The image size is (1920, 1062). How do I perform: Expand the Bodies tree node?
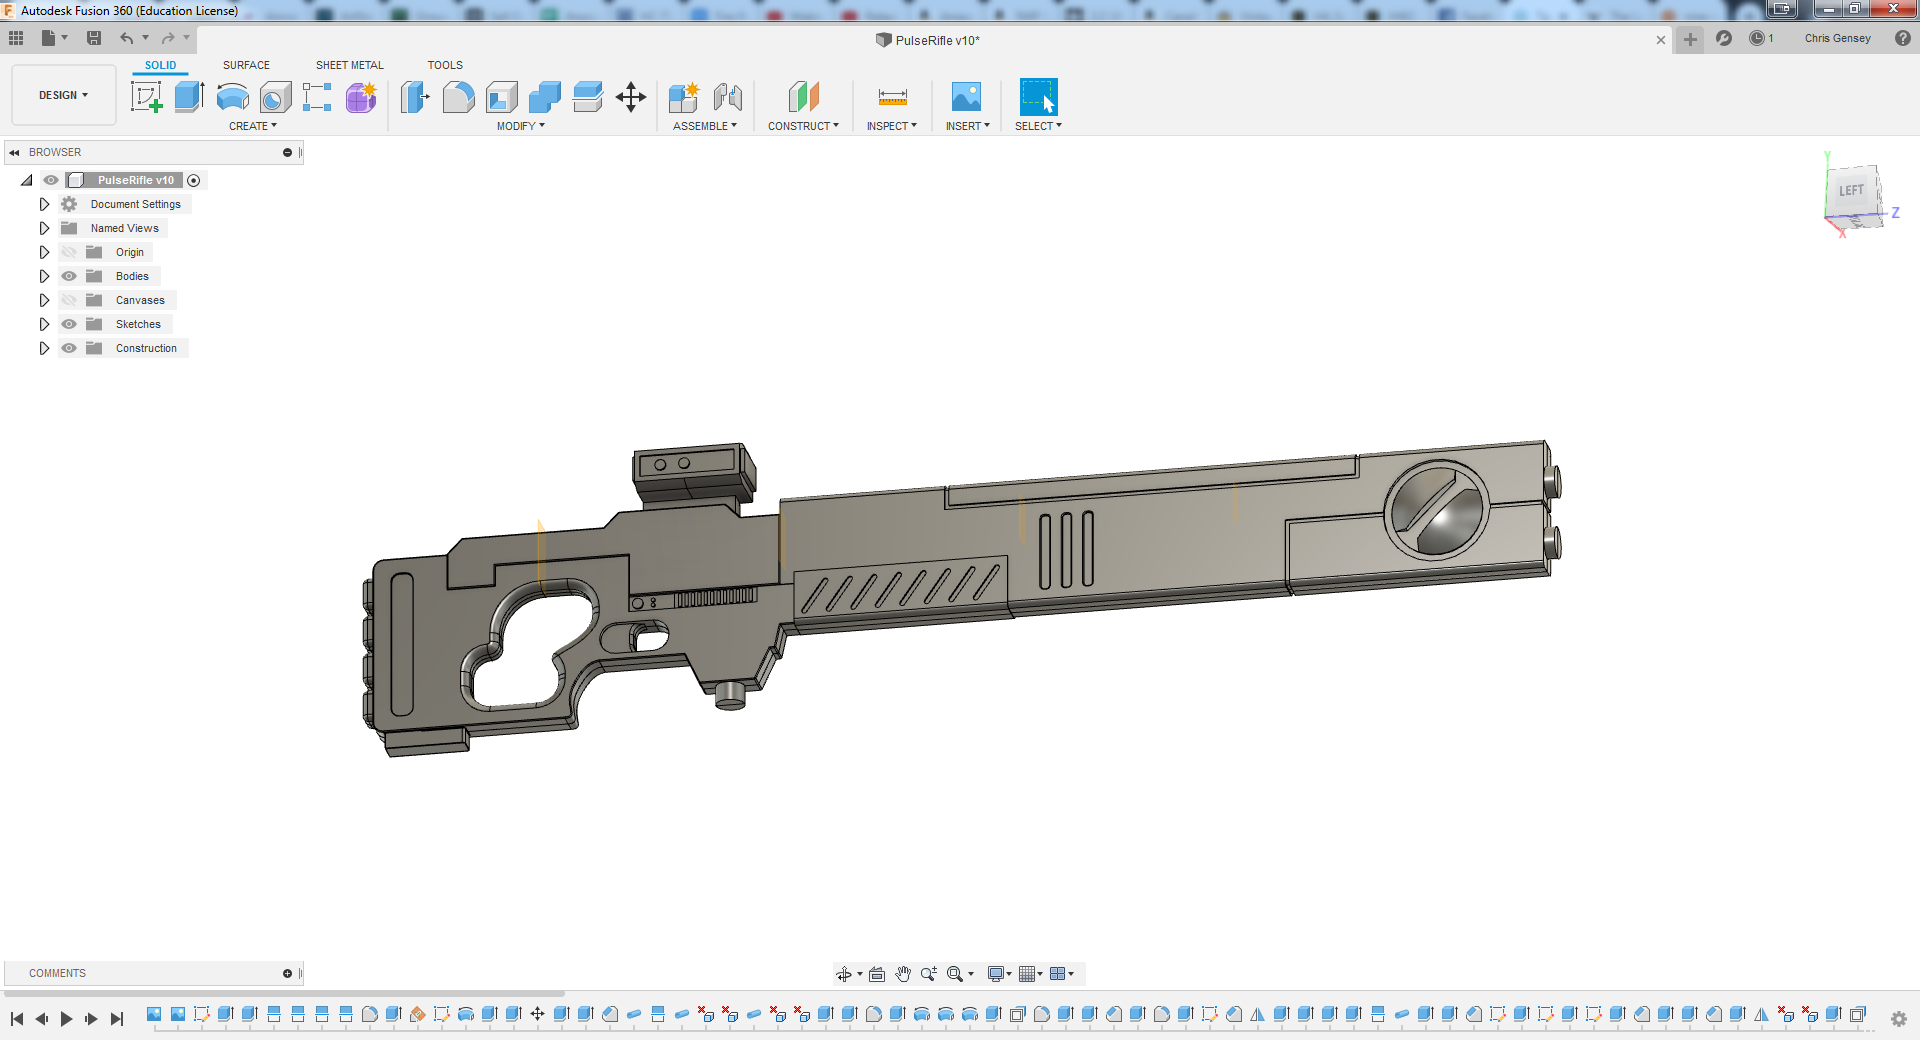click(x=44, y=276)
